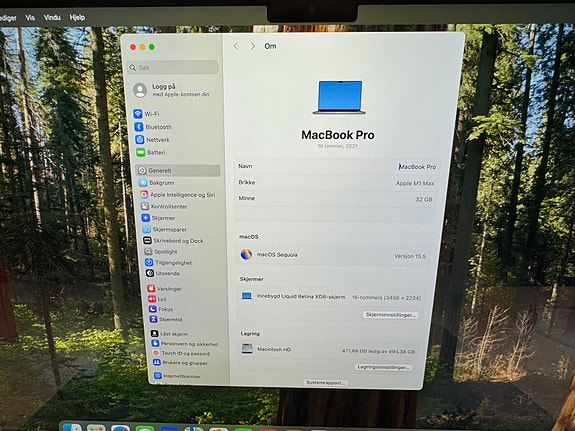Open Personvern og sikkerhet settings
This screenshot has height=431, width=575.
(185, 344)
